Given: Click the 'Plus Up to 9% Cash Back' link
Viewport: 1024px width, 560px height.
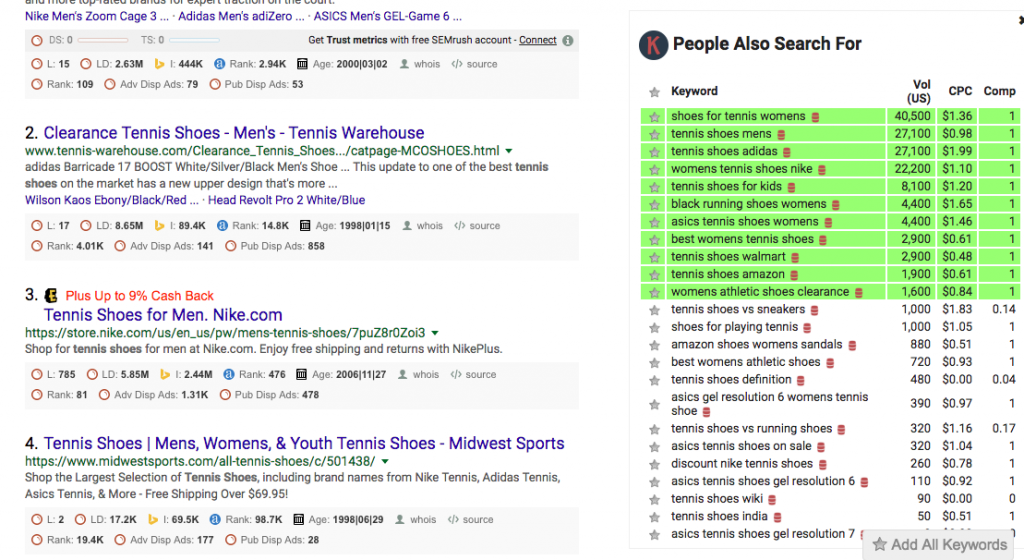Looking at the screenshot, I should [139, 296].
